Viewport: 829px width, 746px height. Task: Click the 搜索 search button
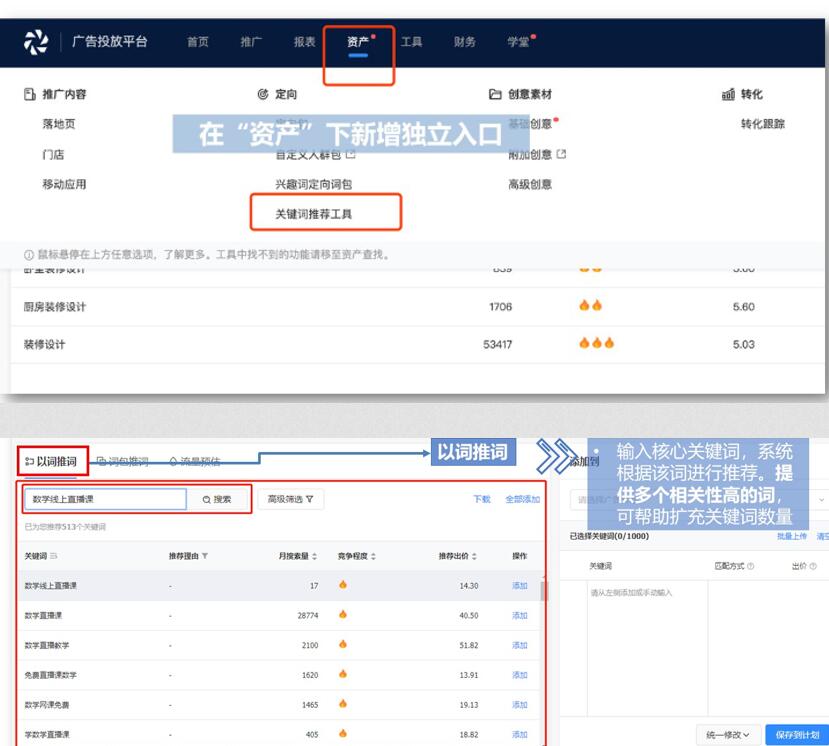[217, 499]
